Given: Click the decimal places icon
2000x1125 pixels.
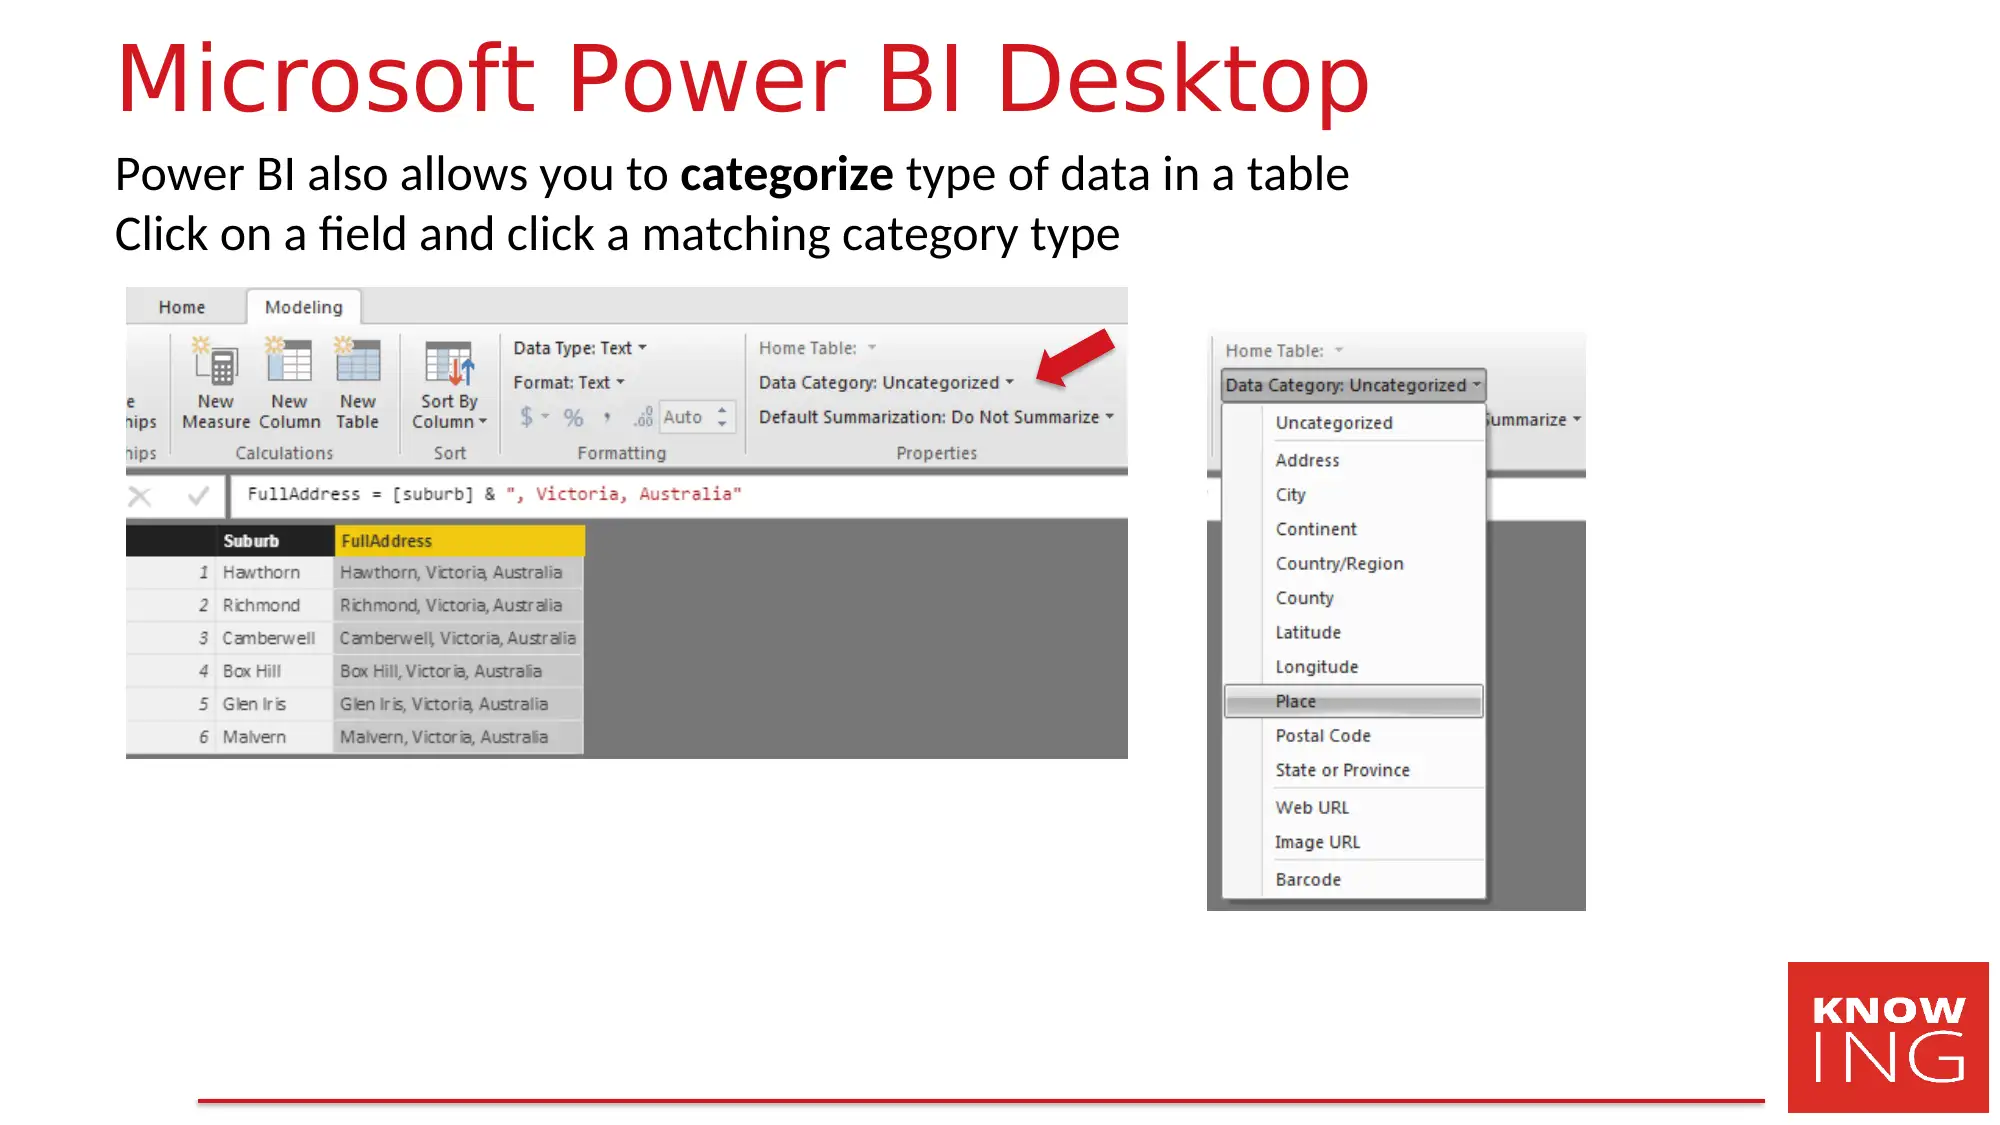Looking at the screenshot, I should (643, 417).
